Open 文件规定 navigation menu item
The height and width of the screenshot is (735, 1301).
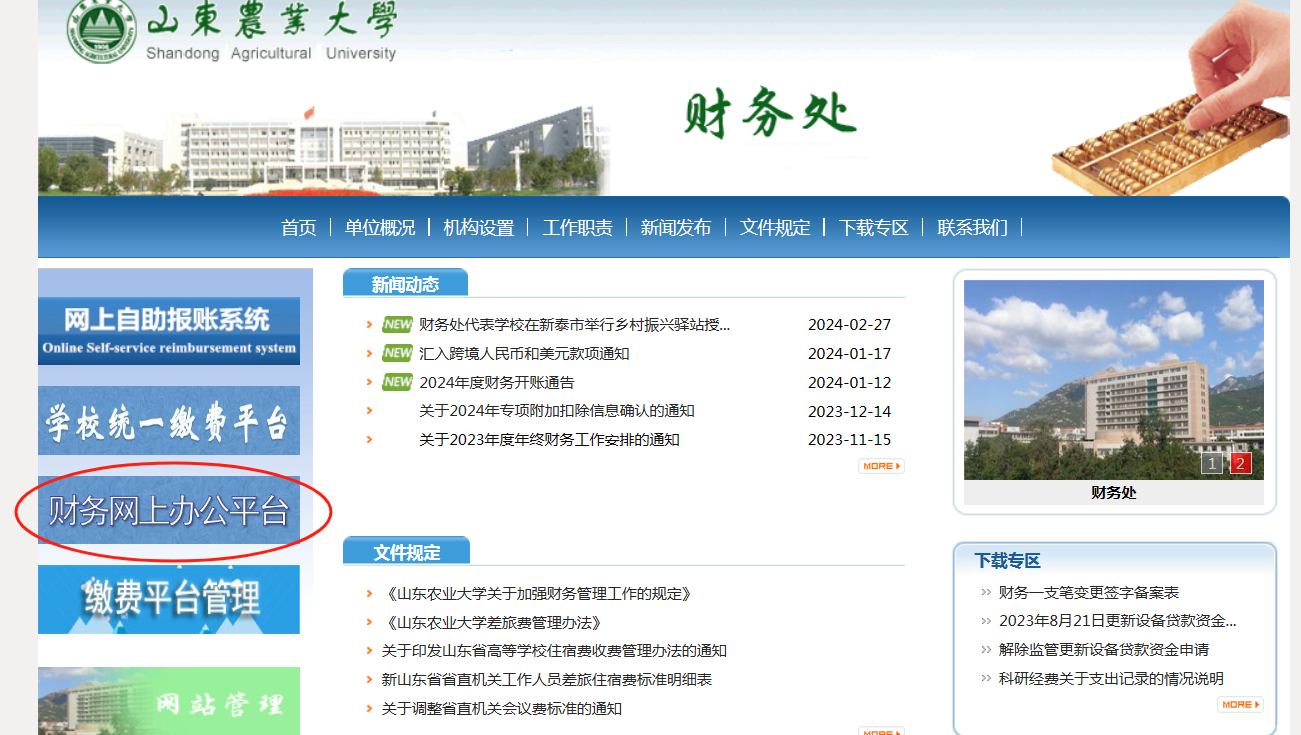[x=775, y=228]
